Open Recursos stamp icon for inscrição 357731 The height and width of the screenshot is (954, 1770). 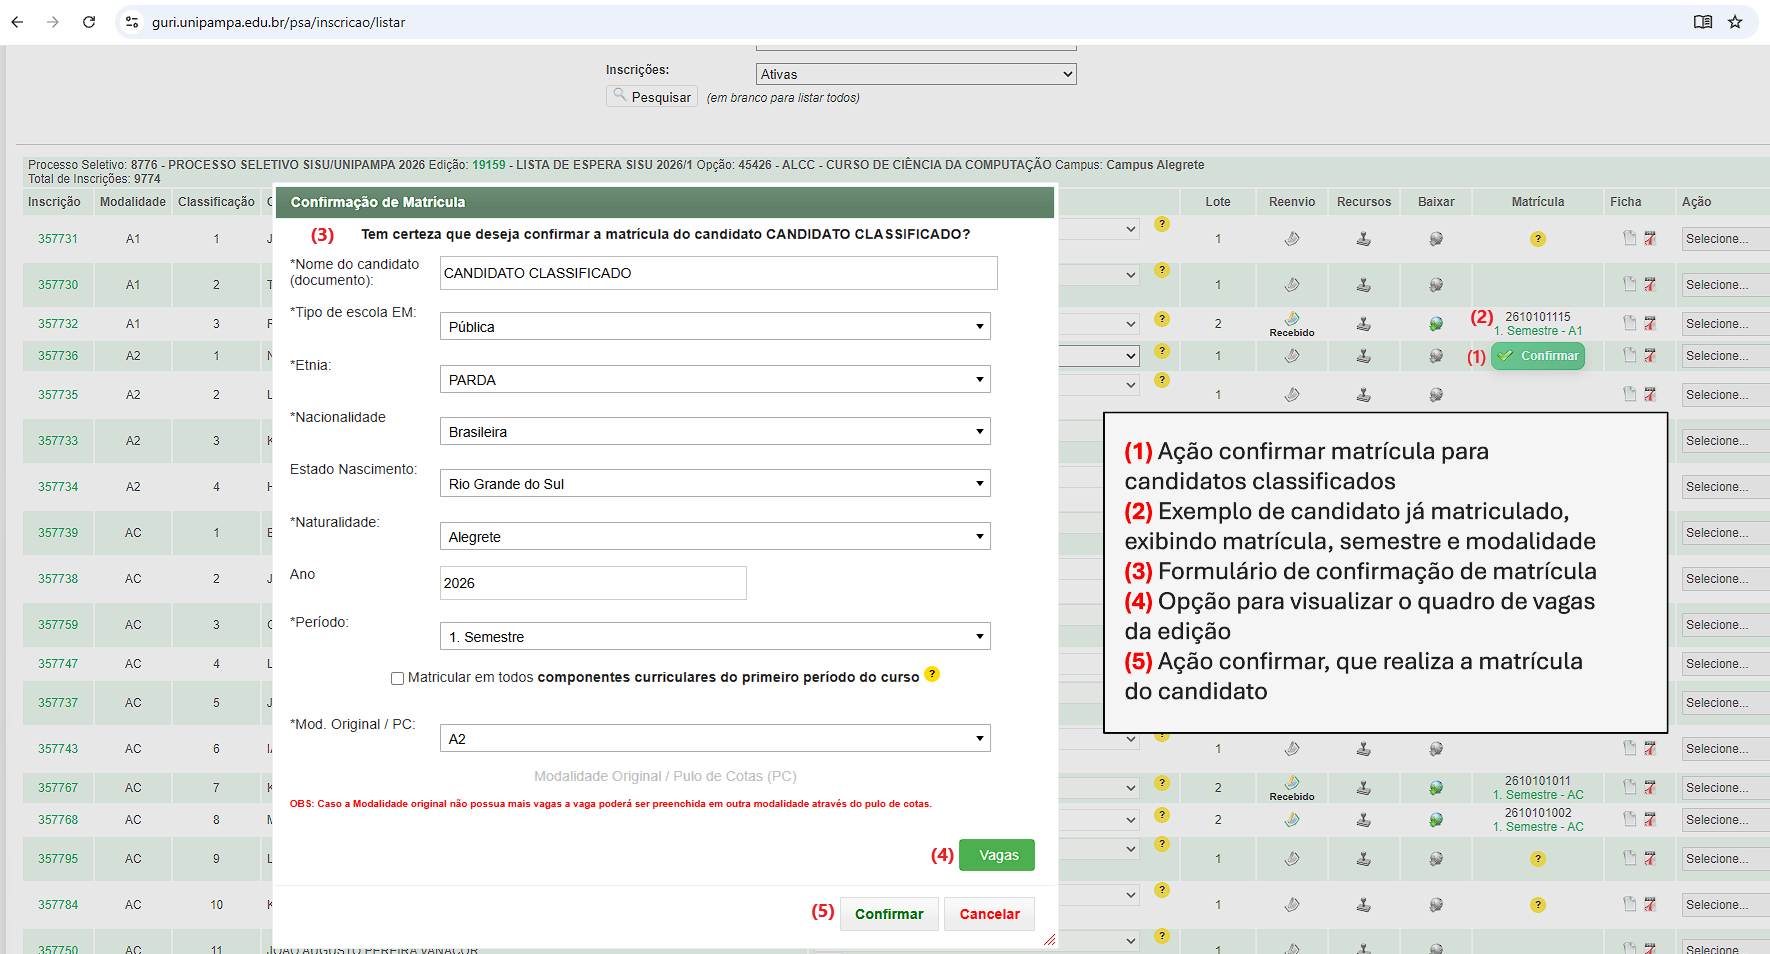[x=1363, y=239]
